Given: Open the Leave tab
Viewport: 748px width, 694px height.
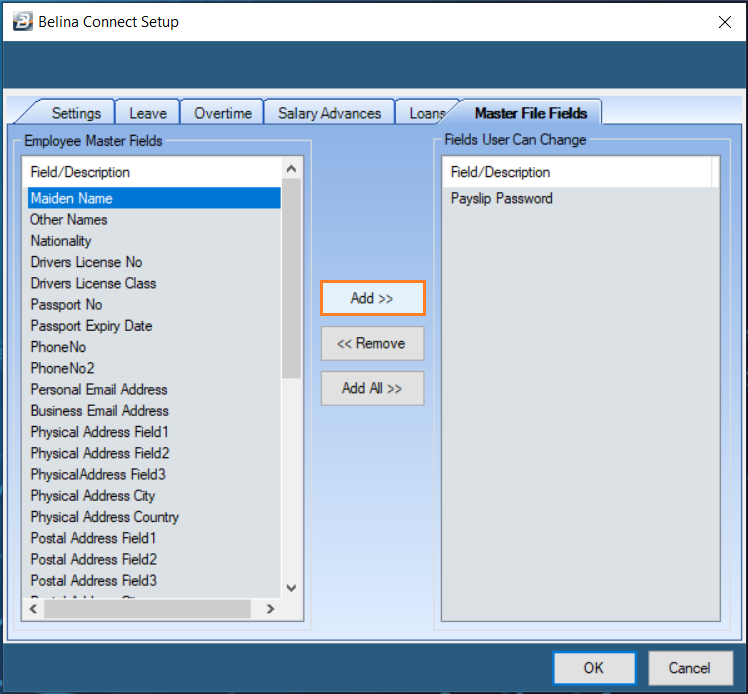Looking at the screenshot, I should (x=148, y=113).
